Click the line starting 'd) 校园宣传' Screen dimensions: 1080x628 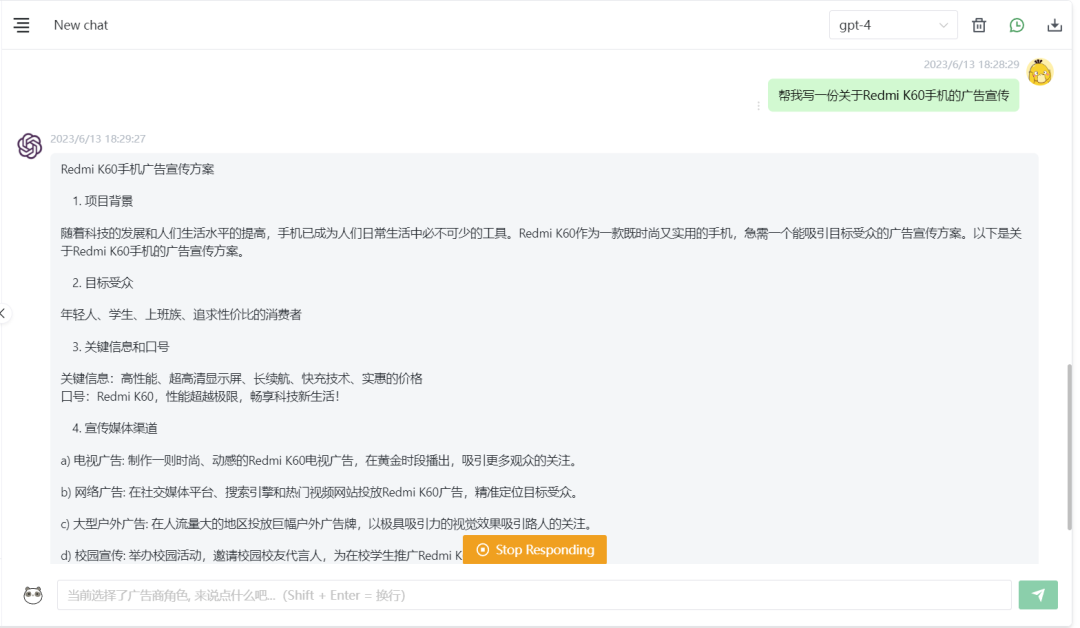[262, 556]
